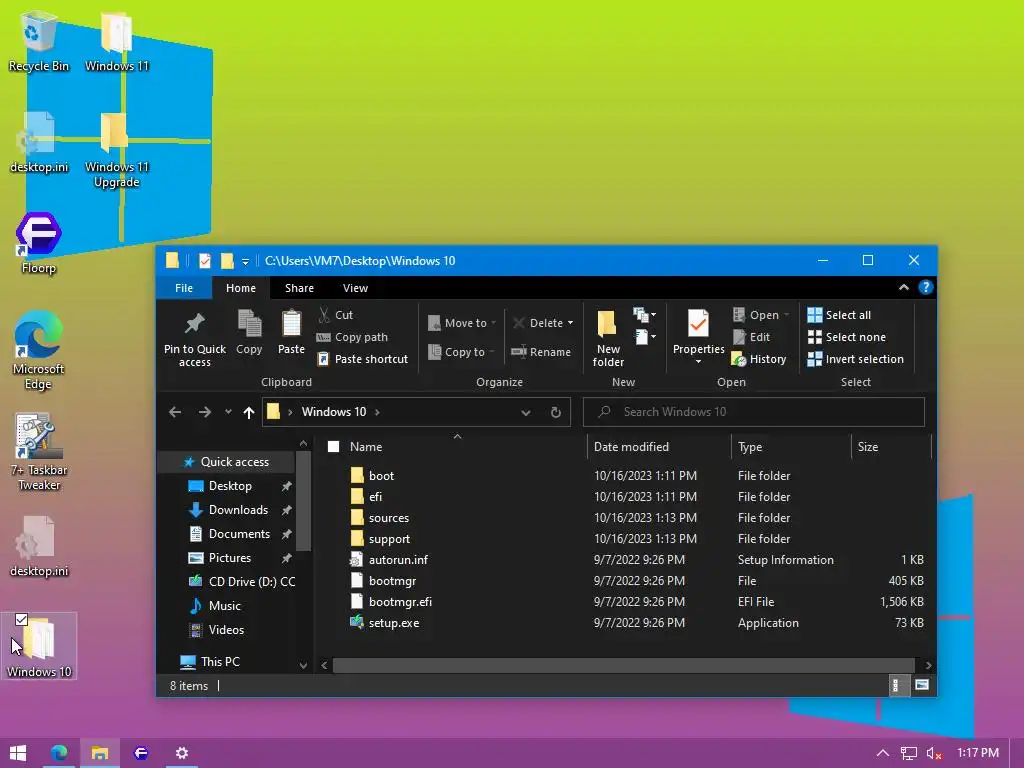Click the New folder icon
The image size is (1024, 768).
607,324
